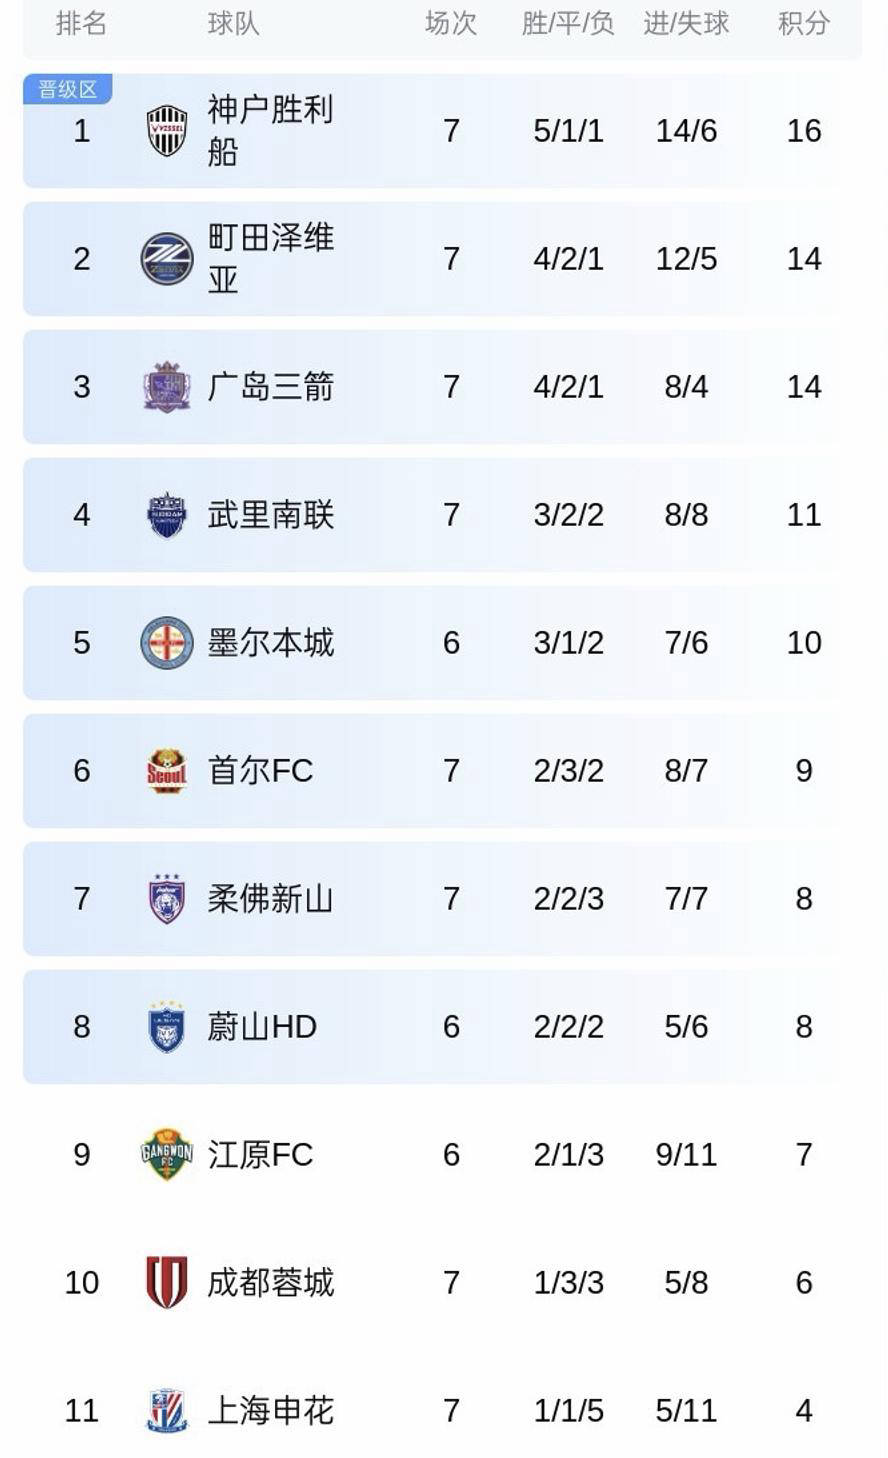Tap the FC Seoul logo
Image resolution: width=888 pixels, height=1458 pixels.
click(167, 771)
